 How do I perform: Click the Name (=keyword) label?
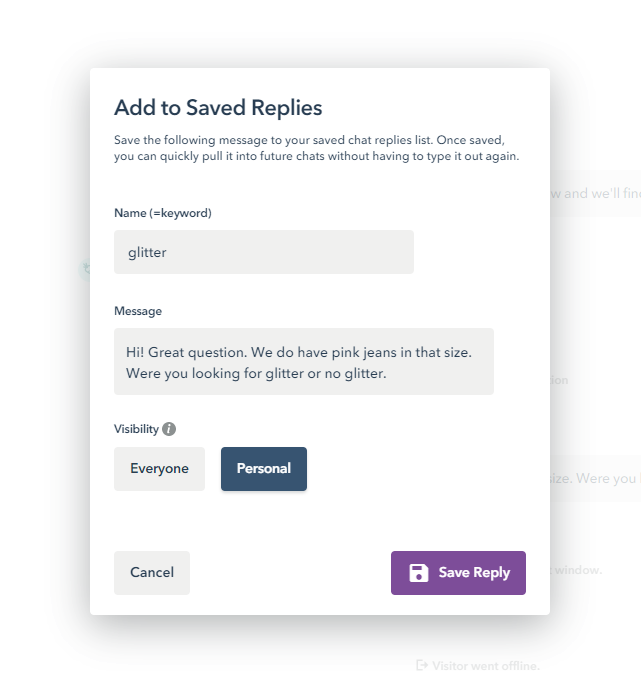(163, 213)
